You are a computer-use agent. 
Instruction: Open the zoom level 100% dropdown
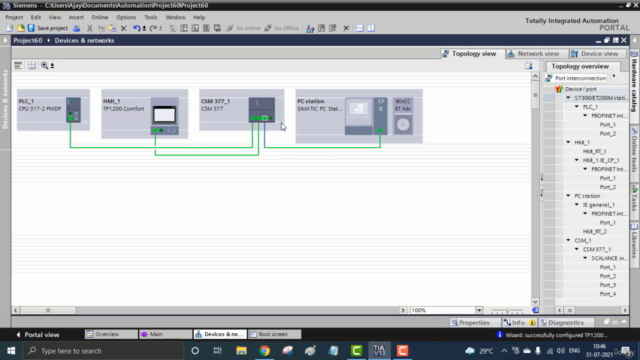479,310
